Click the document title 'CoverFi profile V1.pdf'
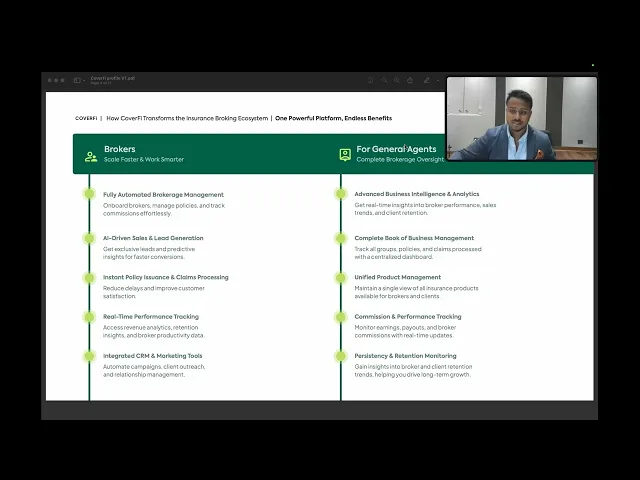Image resolution: width=640 pixels, height=480 pixels. (x=113, y=78)
